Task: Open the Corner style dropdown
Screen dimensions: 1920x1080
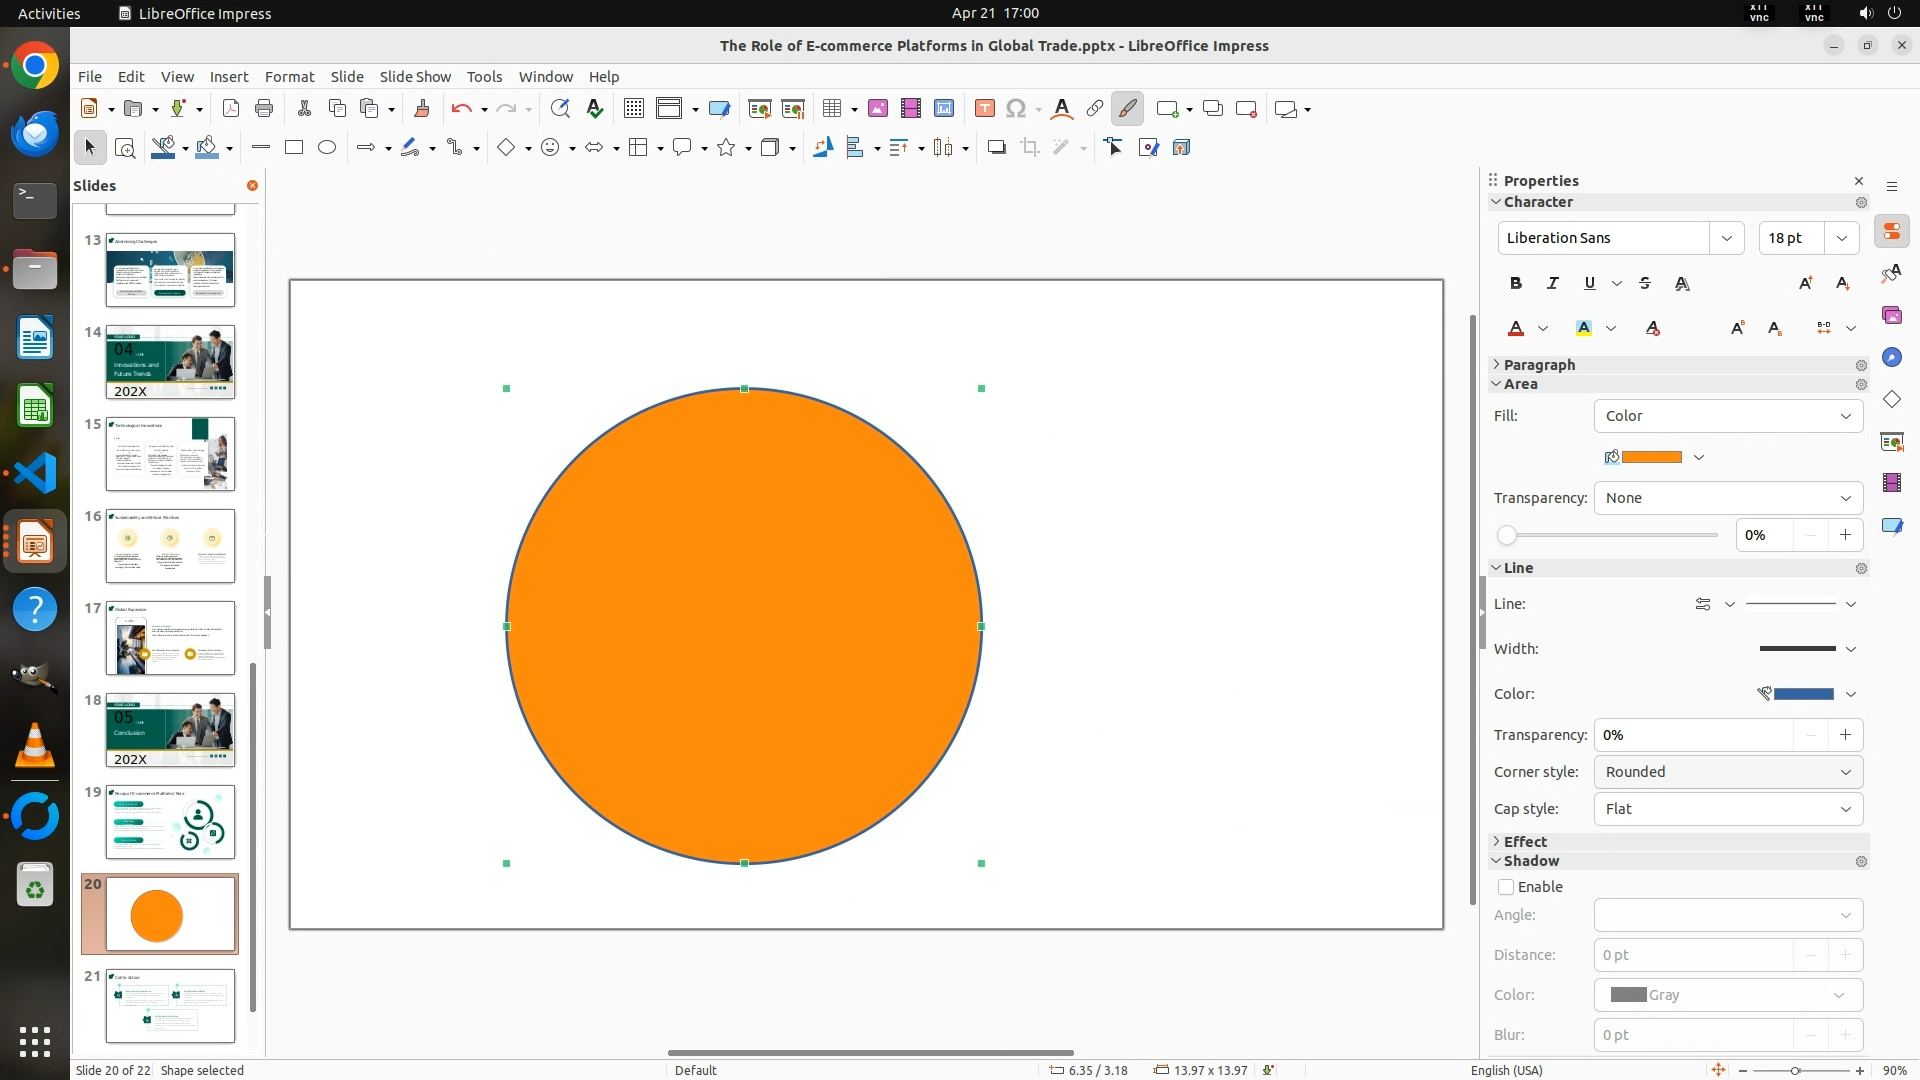Action: tap(1728, 772)
